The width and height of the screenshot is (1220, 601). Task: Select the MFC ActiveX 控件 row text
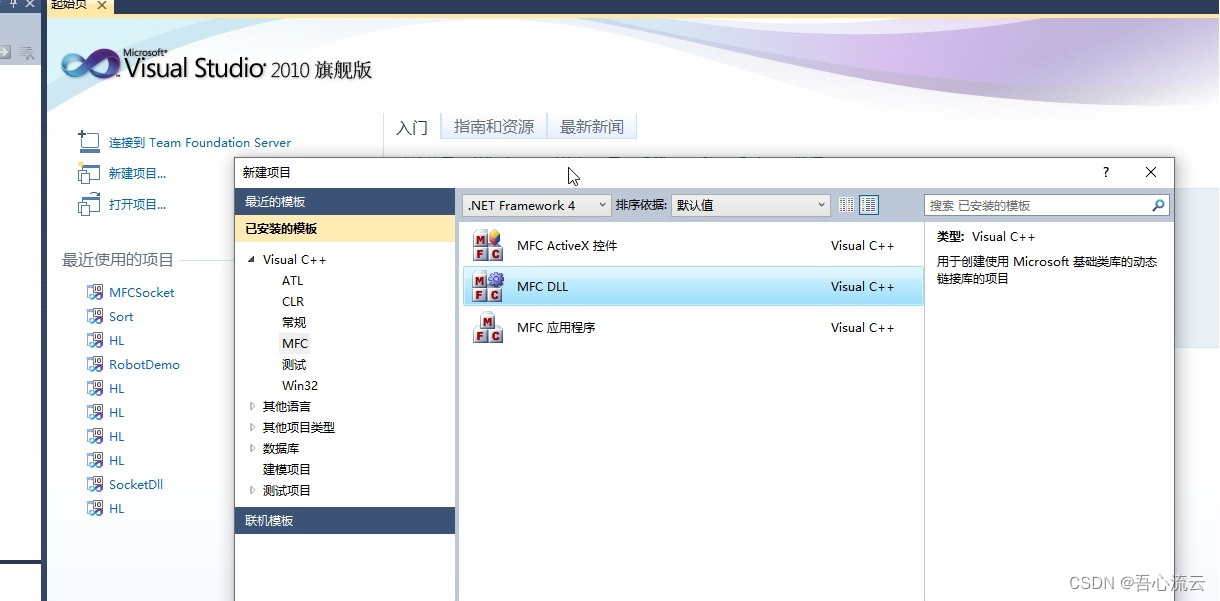[x=567, y=245]
